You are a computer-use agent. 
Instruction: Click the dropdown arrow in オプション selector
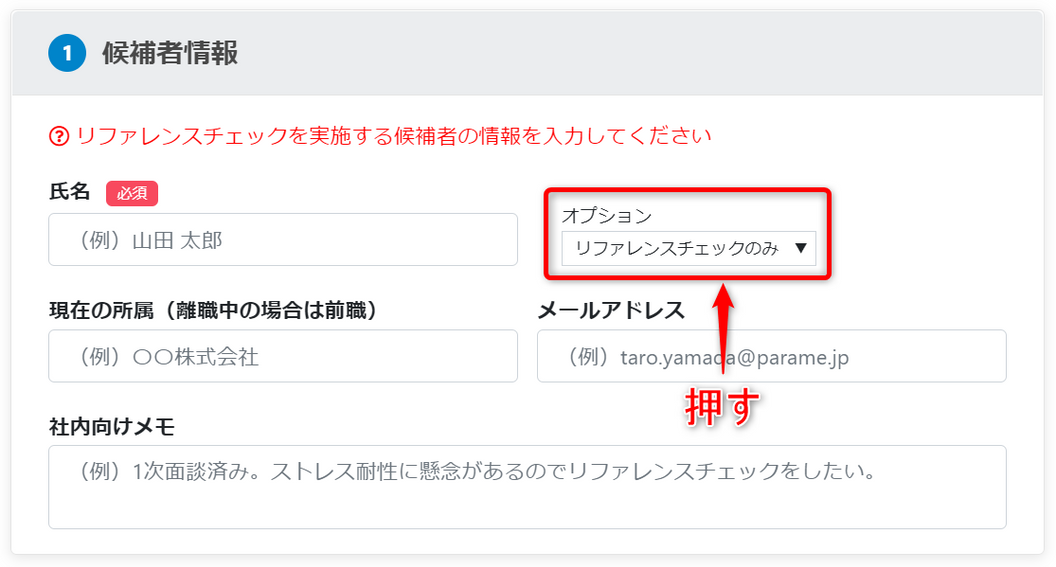point(801,248)
